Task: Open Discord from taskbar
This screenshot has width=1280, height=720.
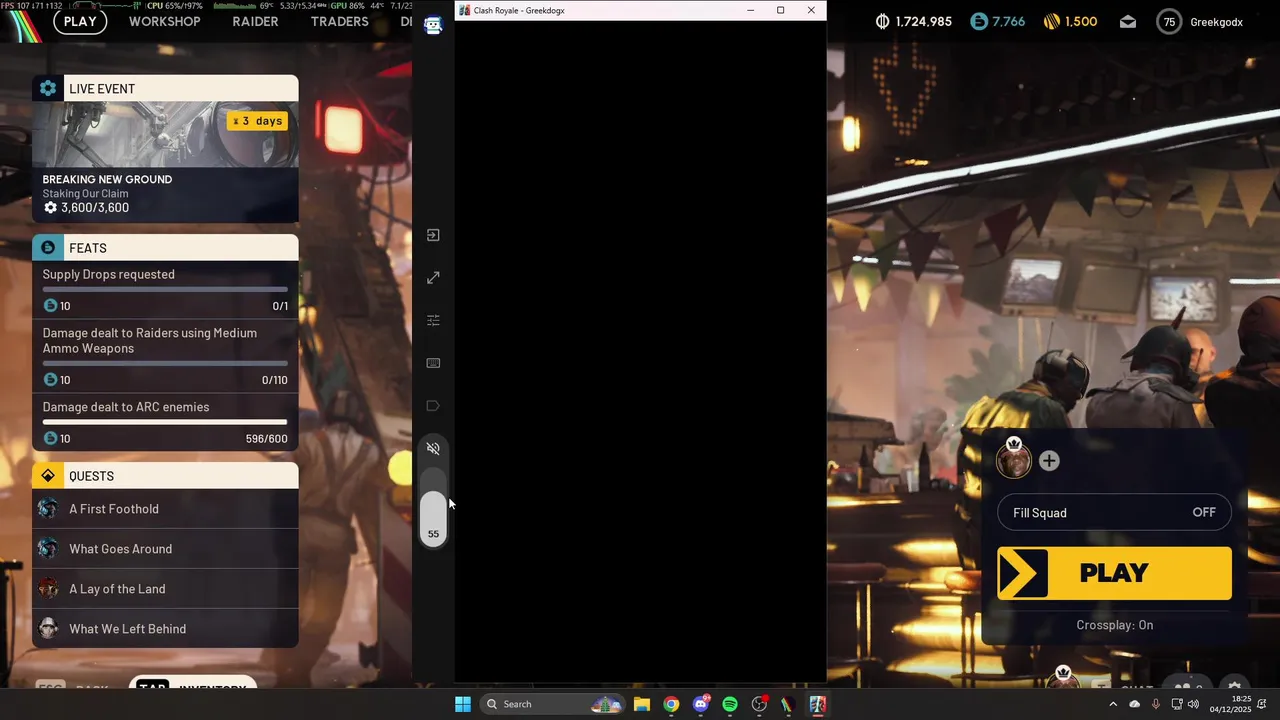Action: (x=701, y=704)
